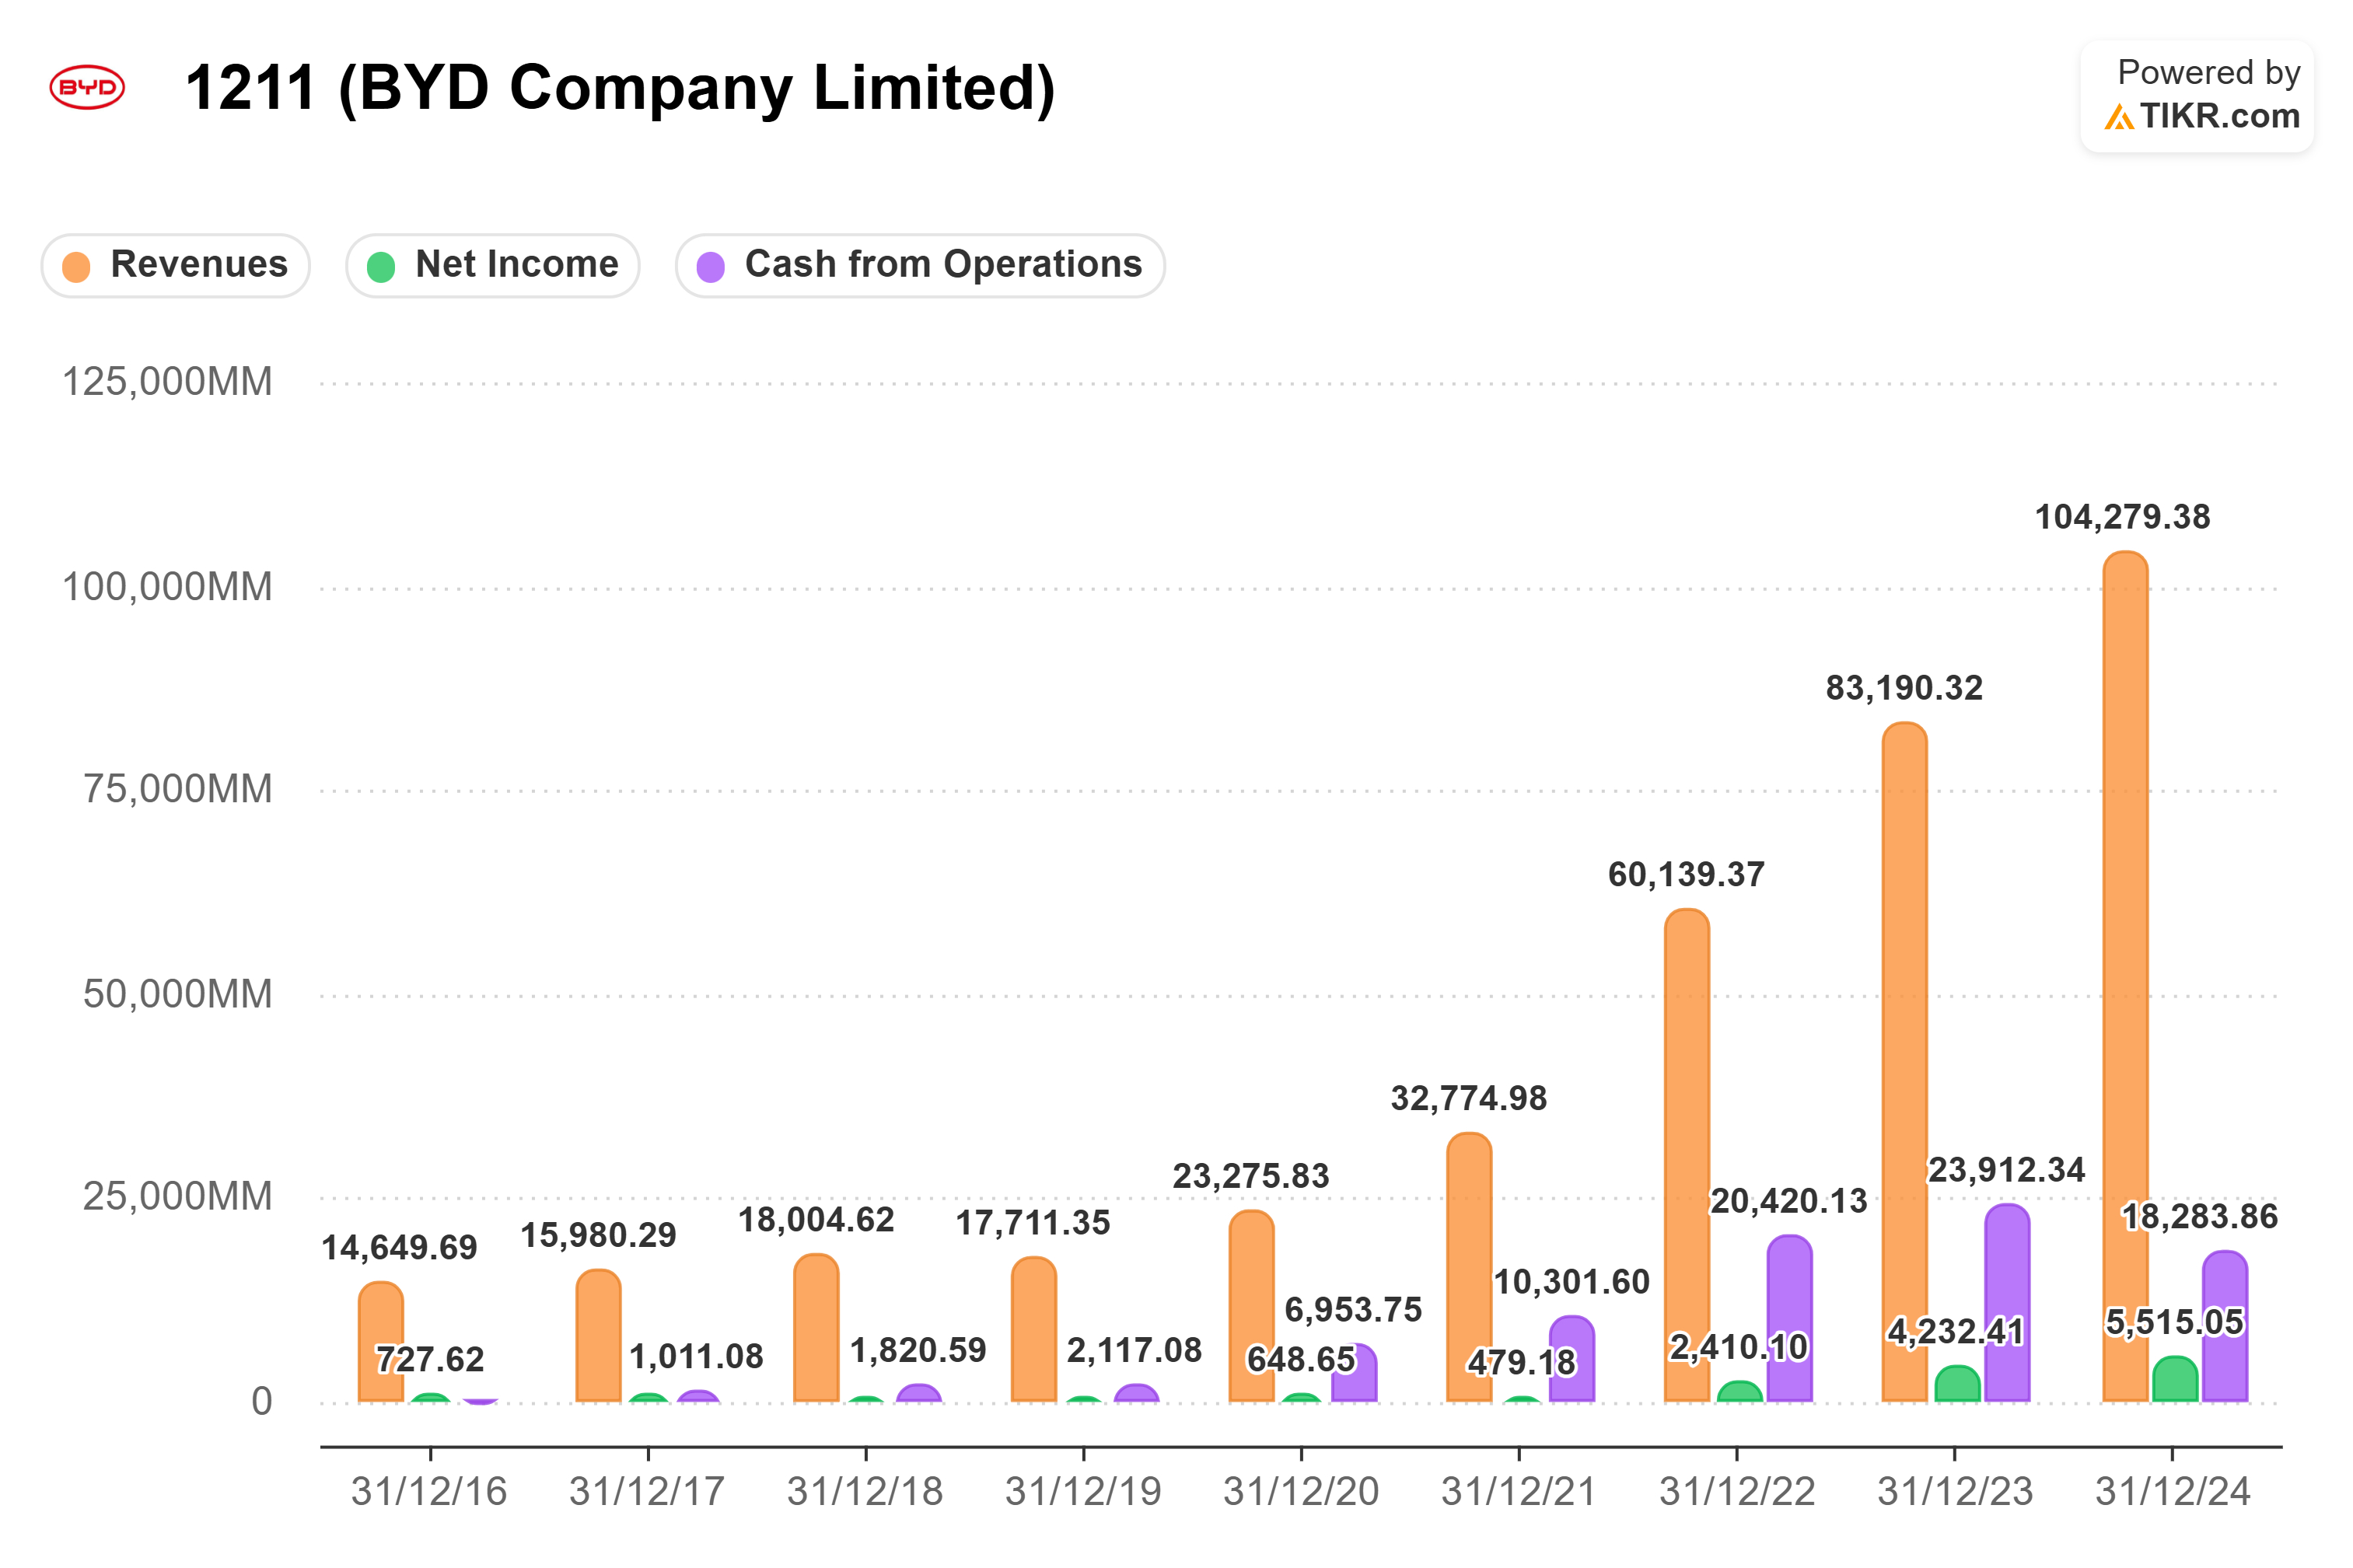Select the 4,232.41 net income label
2353x1568 pixels.
coord(1956,1332)
